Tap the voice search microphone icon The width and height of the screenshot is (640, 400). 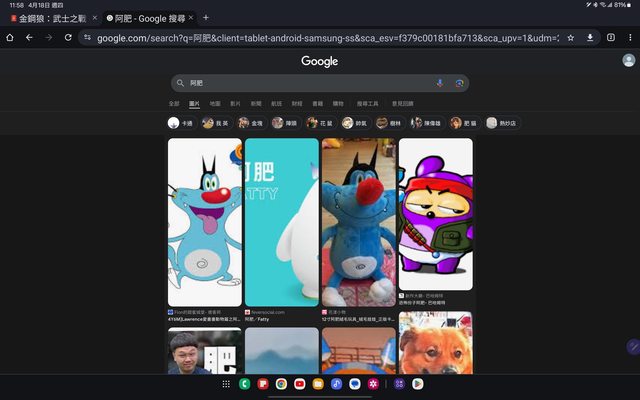pos(440,83)
